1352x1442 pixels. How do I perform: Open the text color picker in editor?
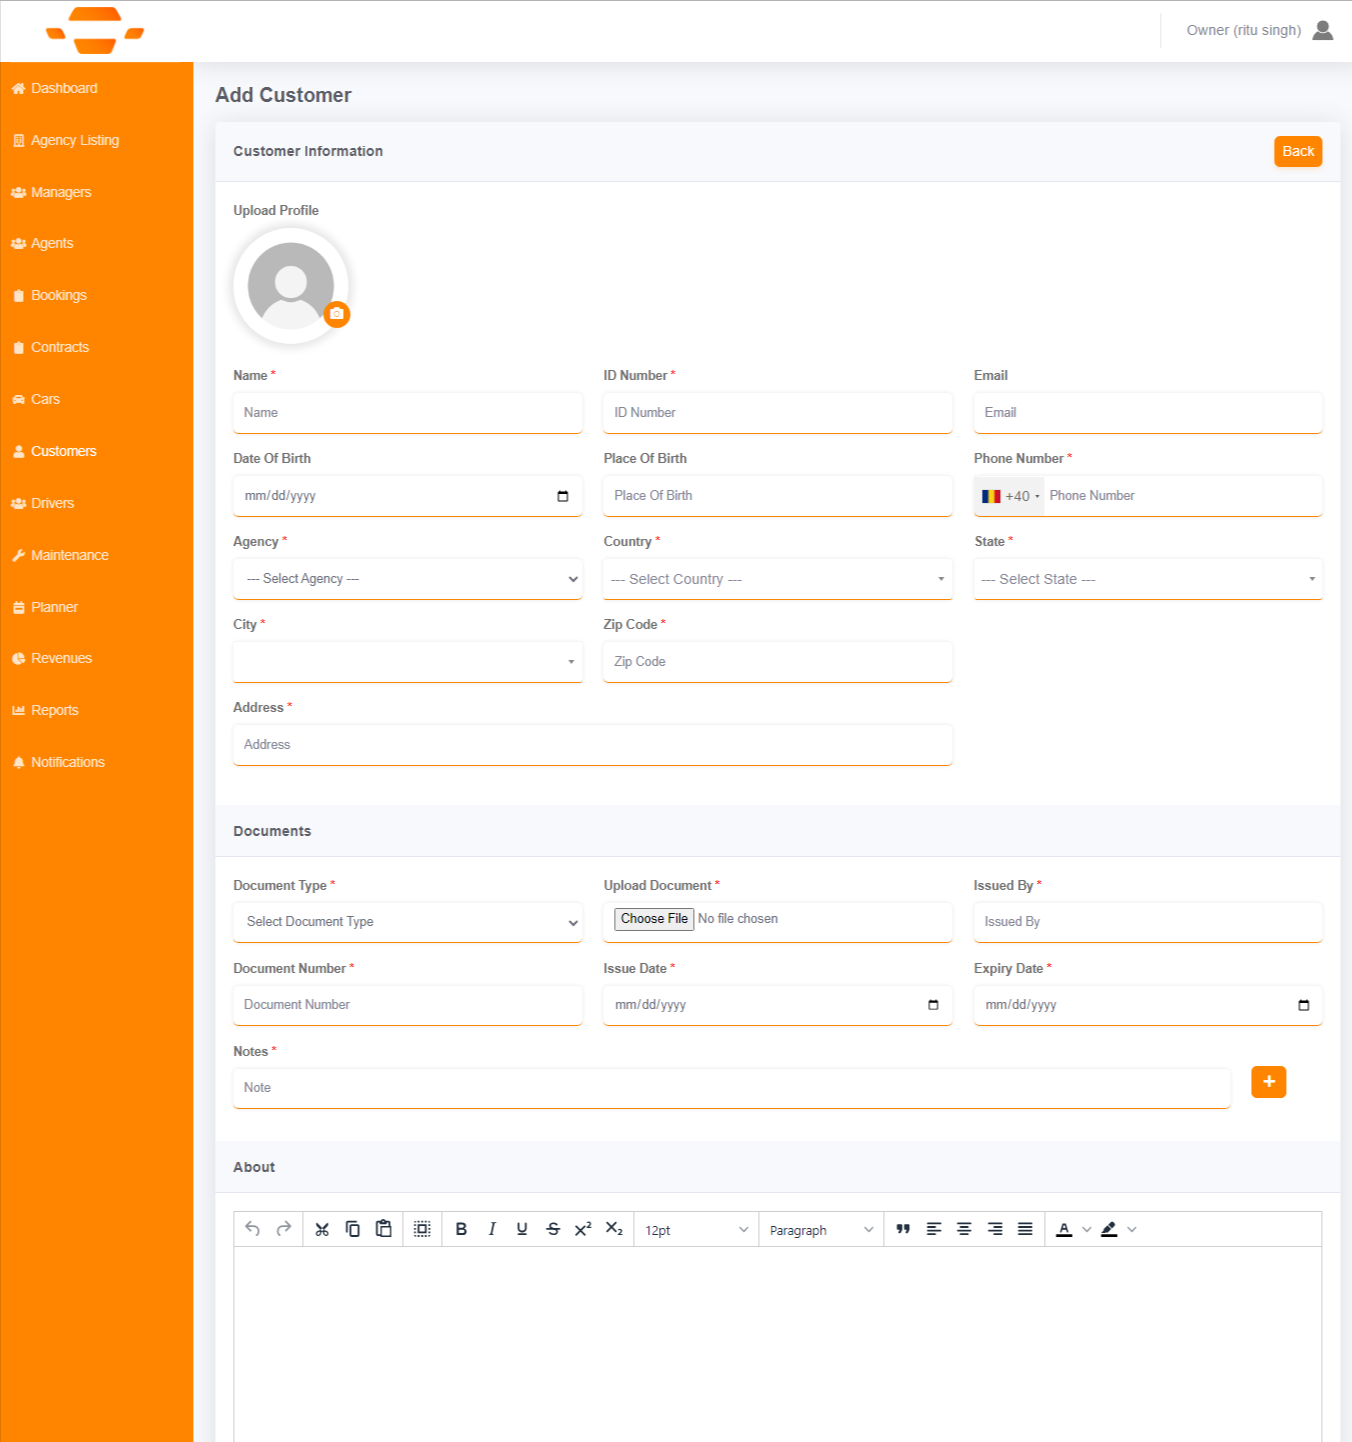[x=1086, y=1230]
